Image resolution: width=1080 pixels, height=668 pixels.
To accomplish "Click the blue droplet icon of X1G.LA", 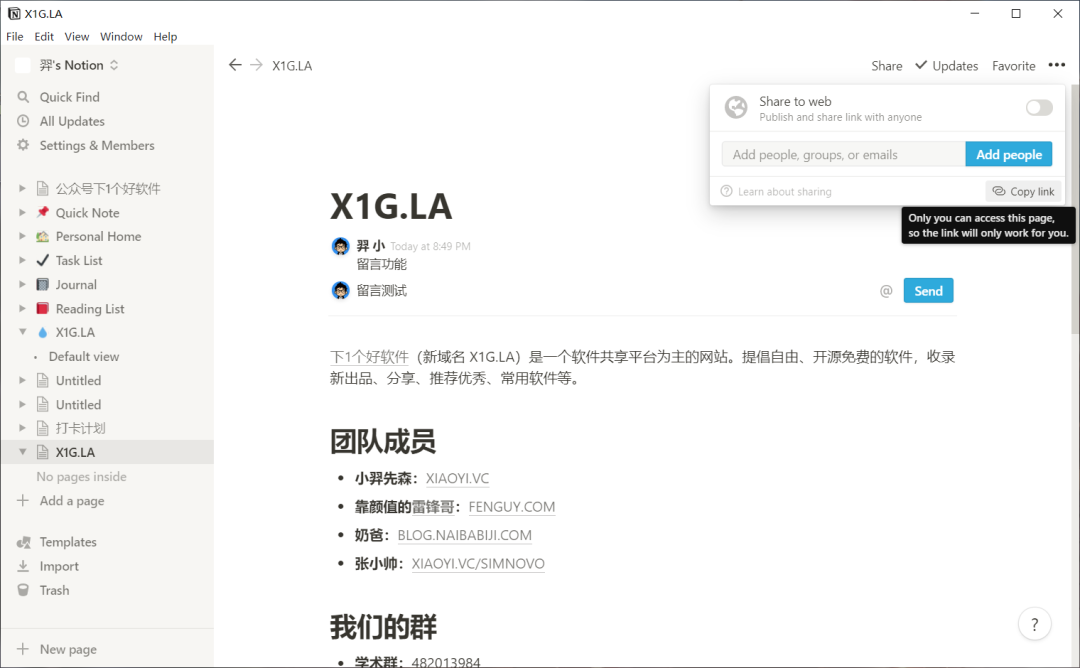I will tap(43, 332).
